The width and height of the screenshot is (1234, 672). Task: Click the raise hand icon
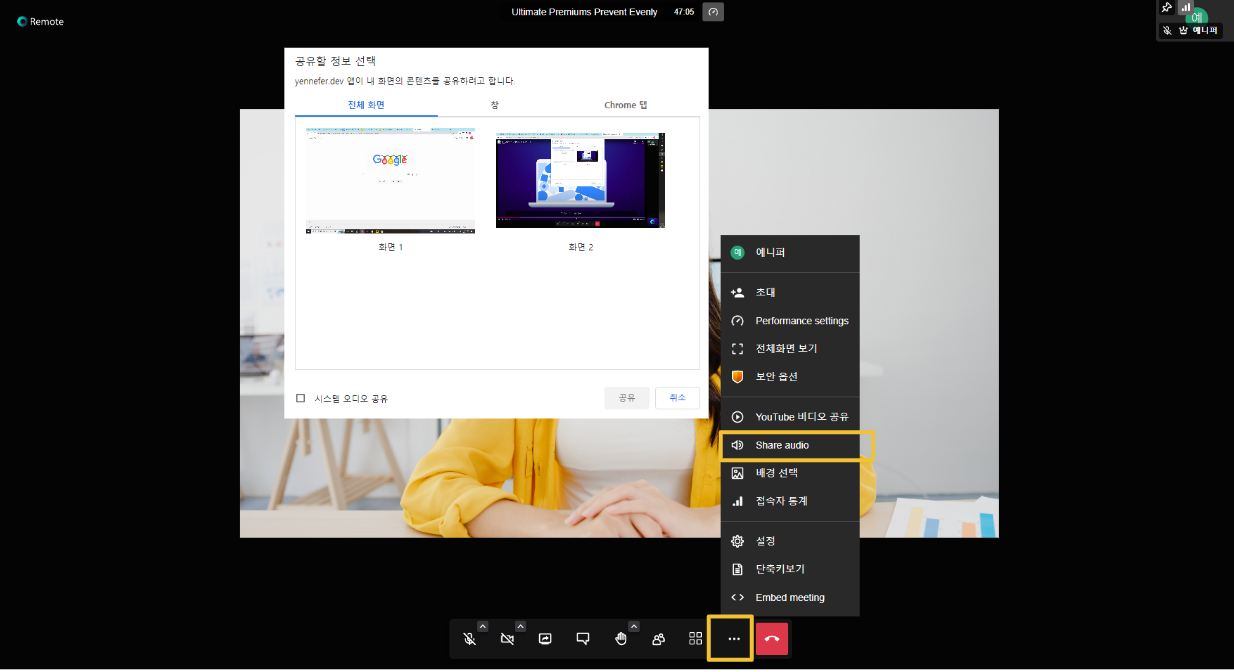coord(620,639)
